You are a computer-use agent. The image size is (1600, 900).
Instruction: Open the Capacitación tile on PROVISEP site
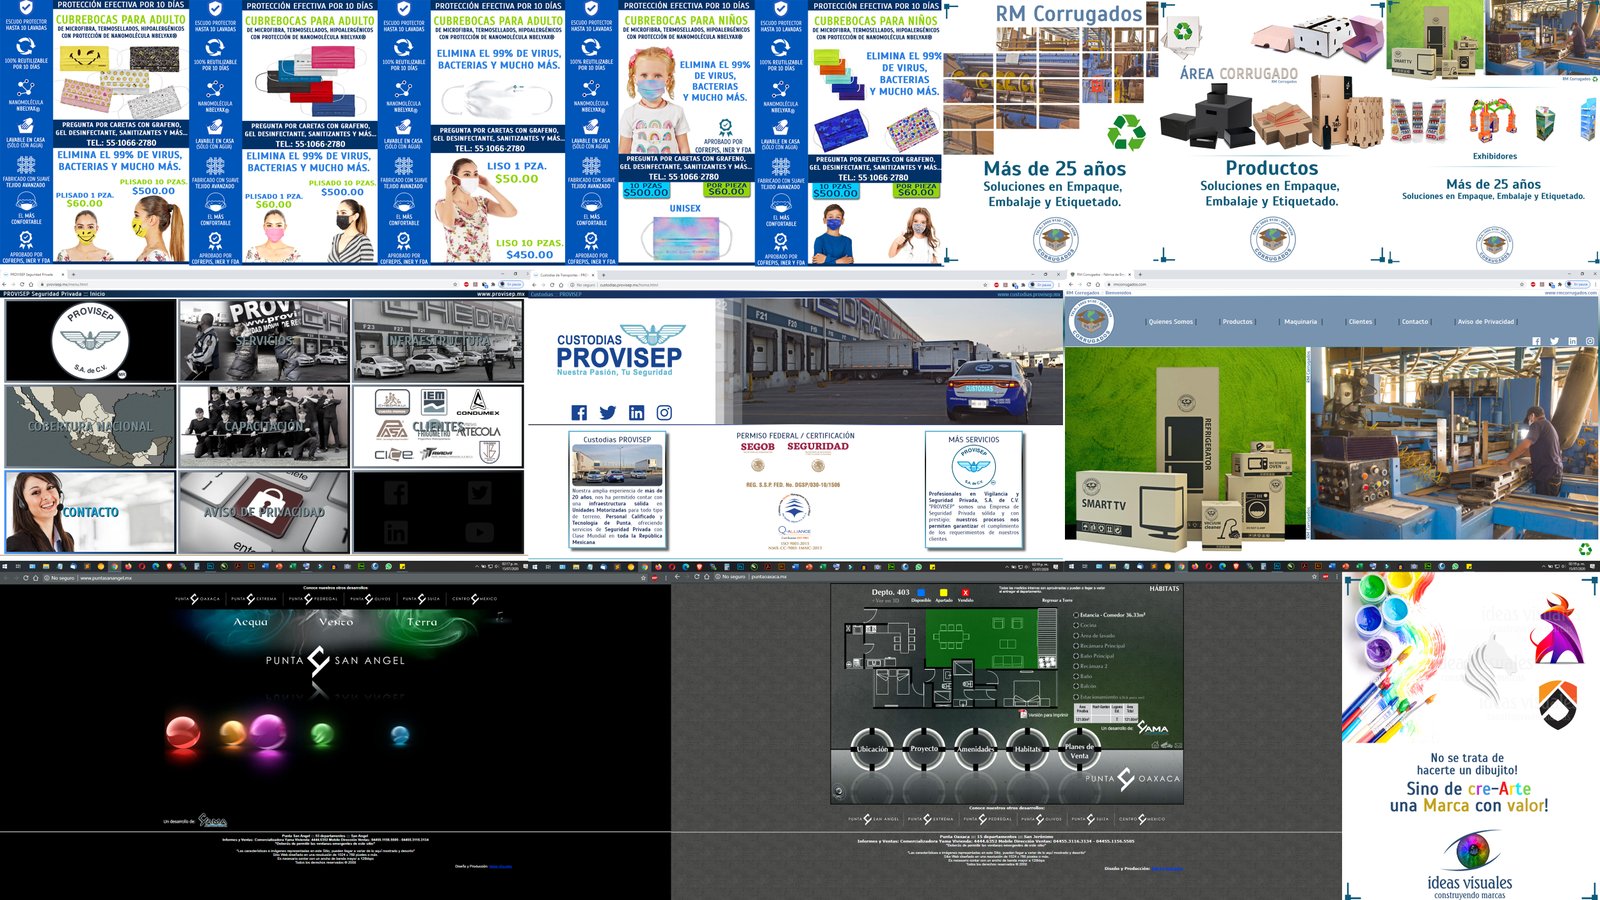(x=264, y=427)
